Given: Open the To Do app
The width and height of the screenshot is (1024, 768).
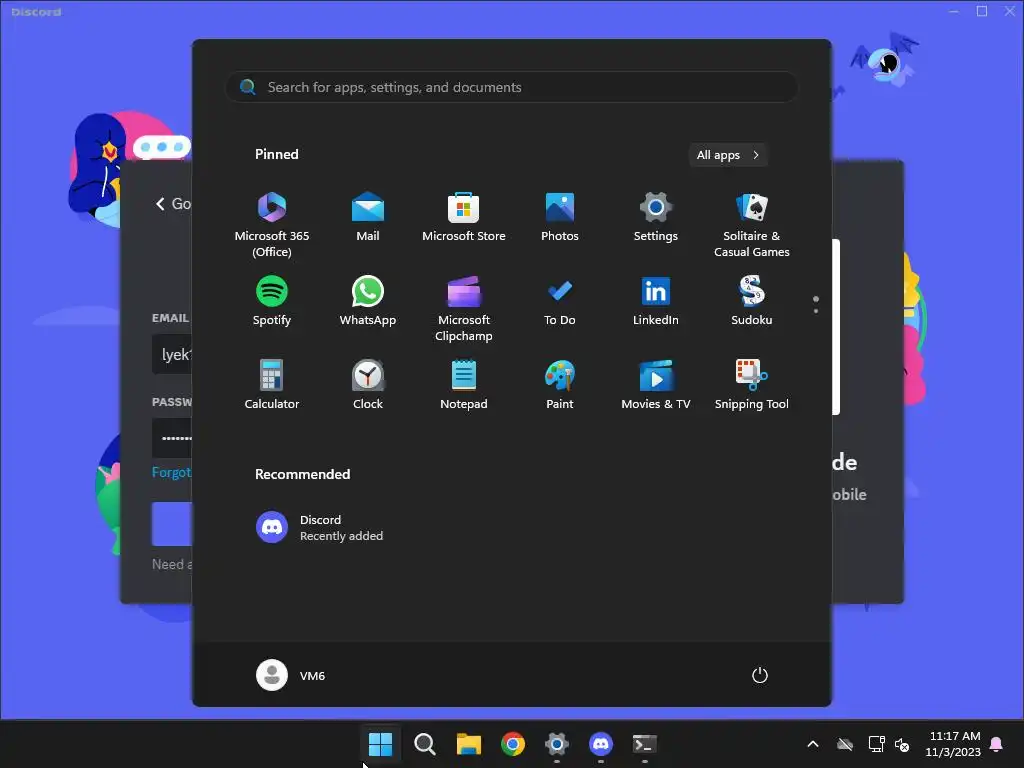Looking at the screenshot, I should coord(560,301).
